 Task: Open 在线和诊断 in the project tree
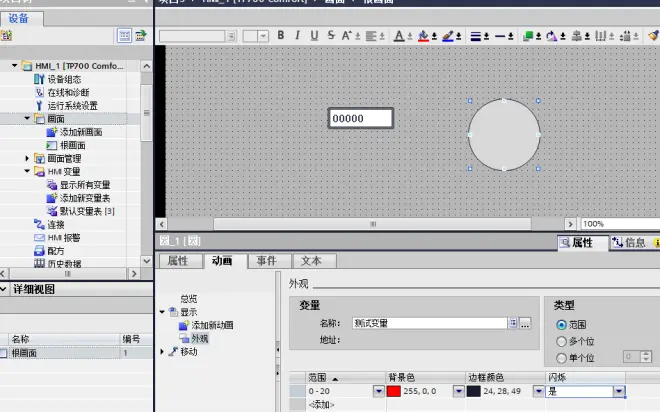68,92
